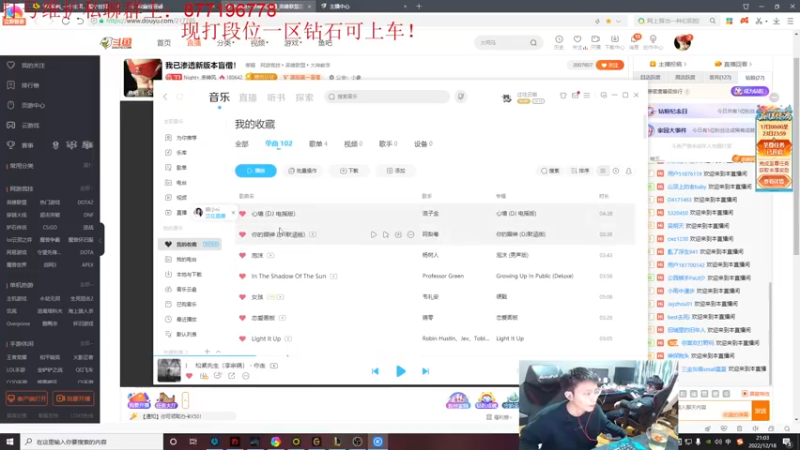Collapse playlist section with caret arrow
The width and height of the screenshot is (800, 450).
pos(218,352)
